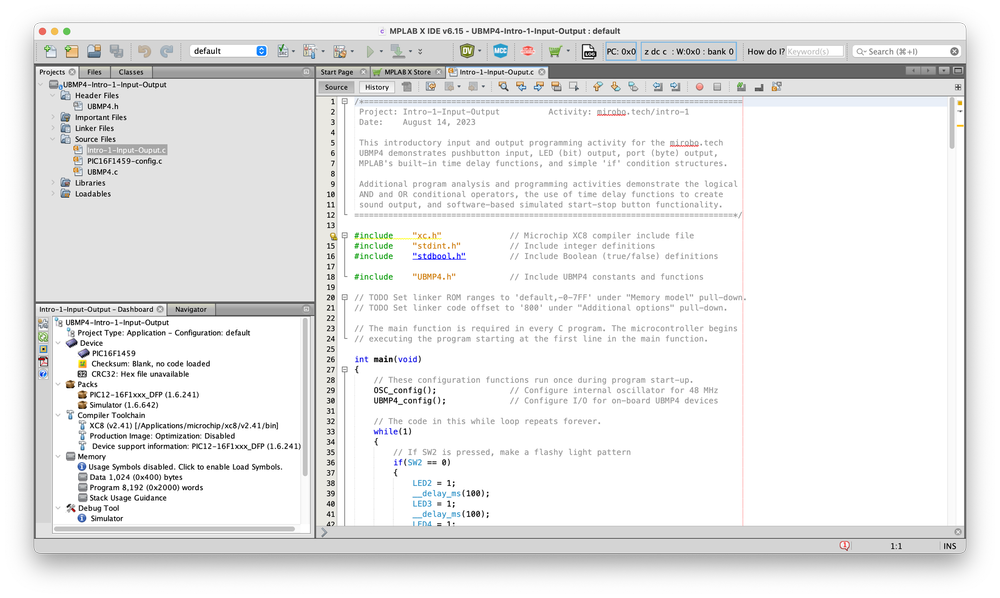Click the History view button
The image size is (1000, 598).
coord(377,87)
